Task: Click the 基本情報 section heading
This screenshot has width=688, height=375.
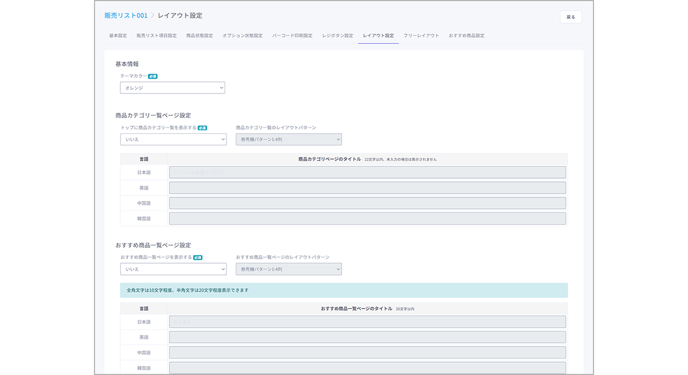Action: [x=127, y=64]
